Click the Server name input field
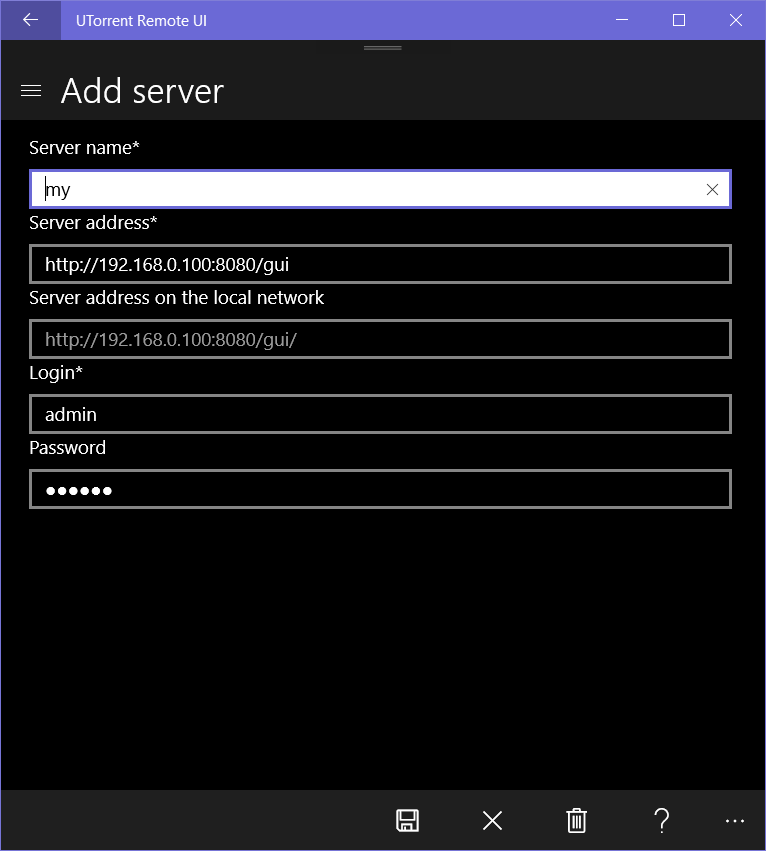The image size is (766, 851). pos(380,189)
